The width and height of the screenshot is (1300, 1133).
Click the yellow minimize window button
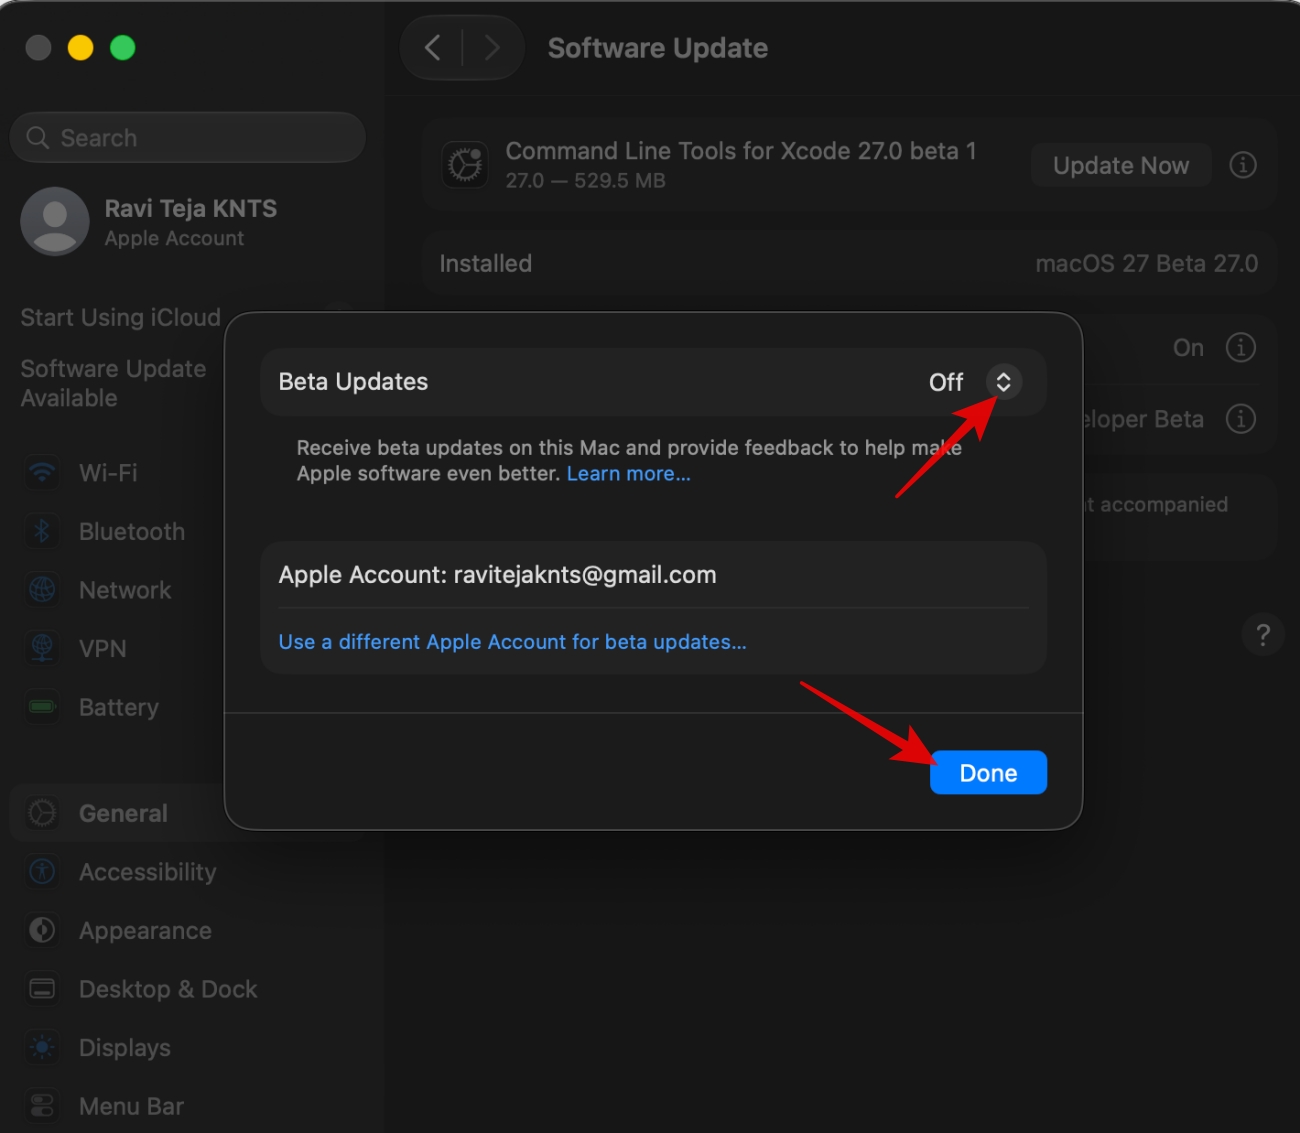tap(80, 48)
